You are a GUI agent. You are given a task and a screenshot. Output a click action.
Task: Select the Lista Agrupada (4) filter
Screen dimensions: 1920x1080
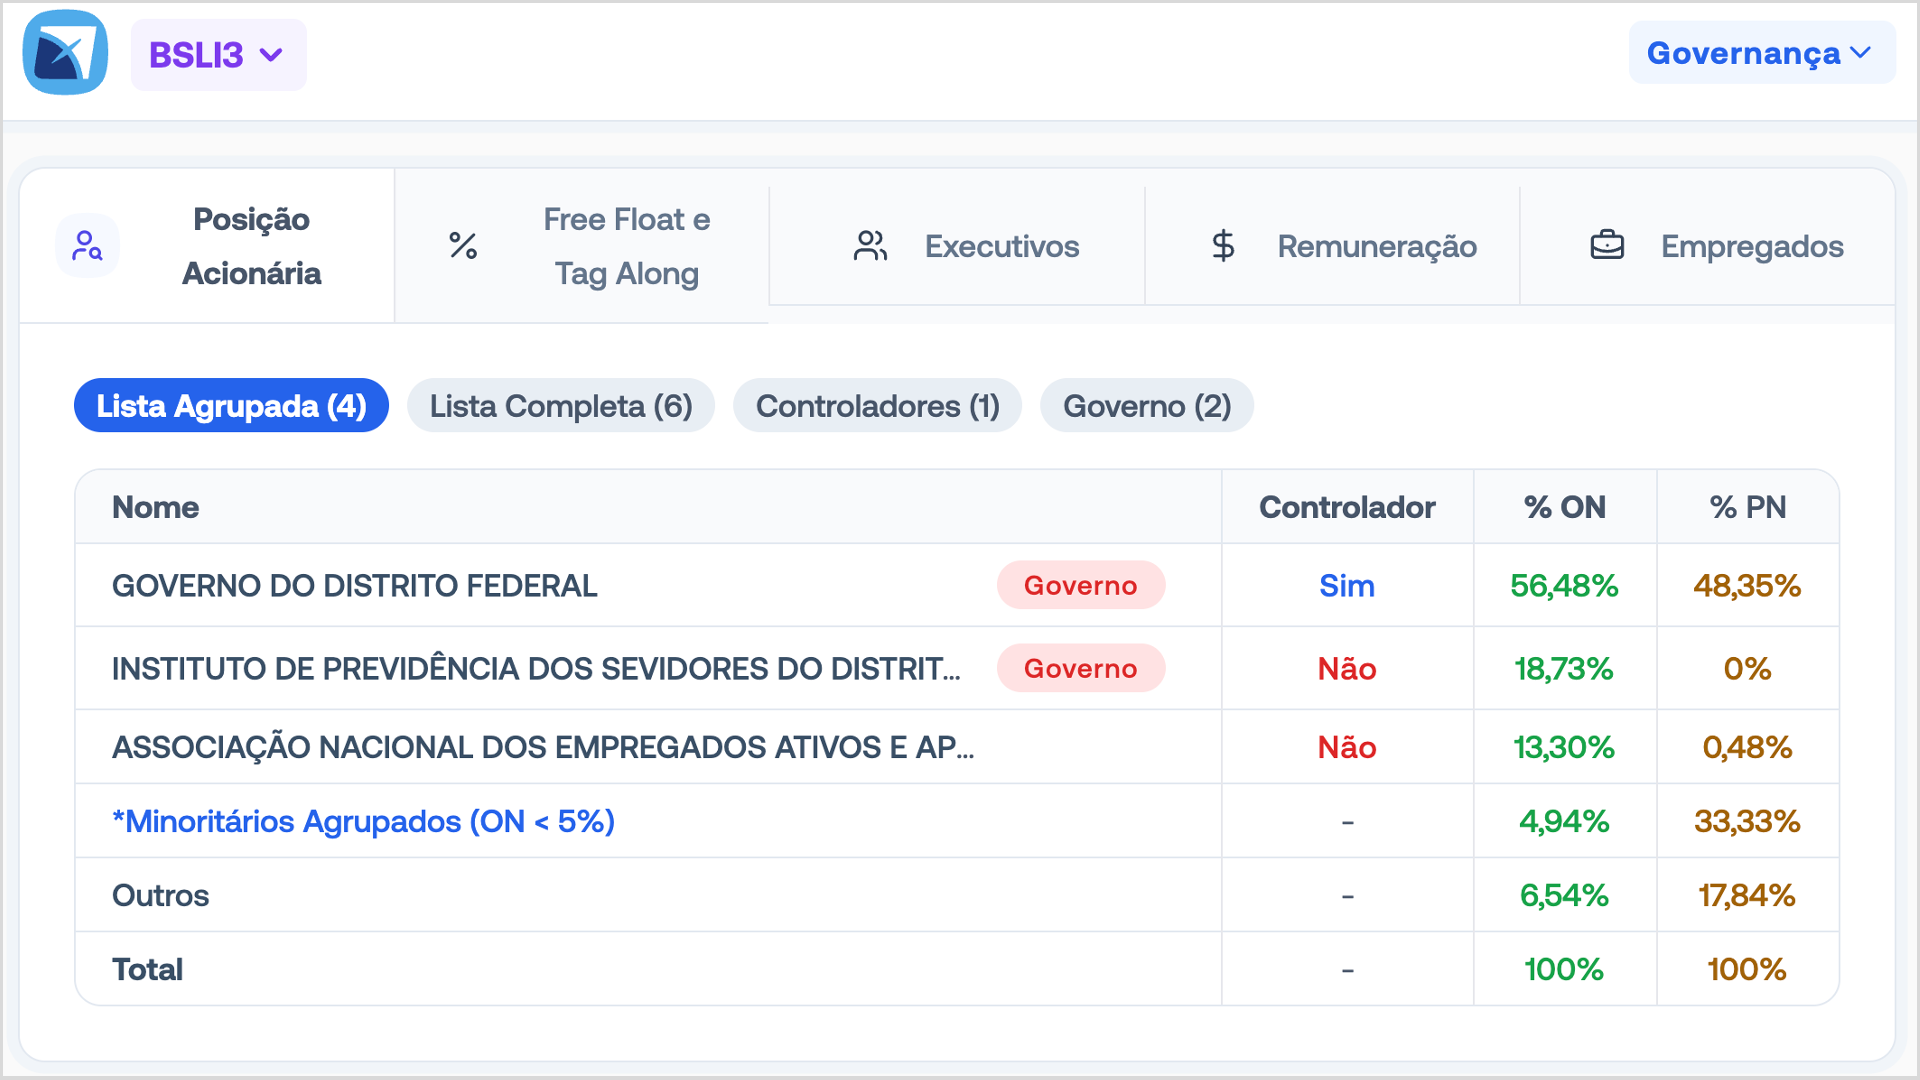point(231,406)
